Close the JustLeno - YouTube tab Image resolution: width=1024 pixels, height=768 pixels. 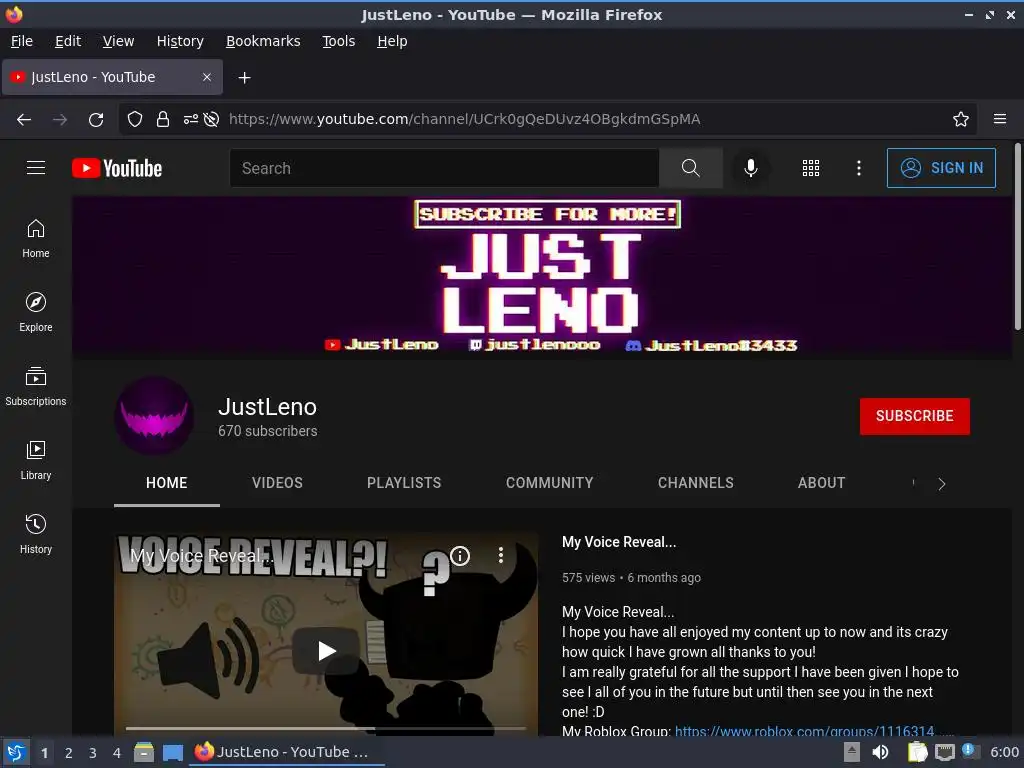207,77
